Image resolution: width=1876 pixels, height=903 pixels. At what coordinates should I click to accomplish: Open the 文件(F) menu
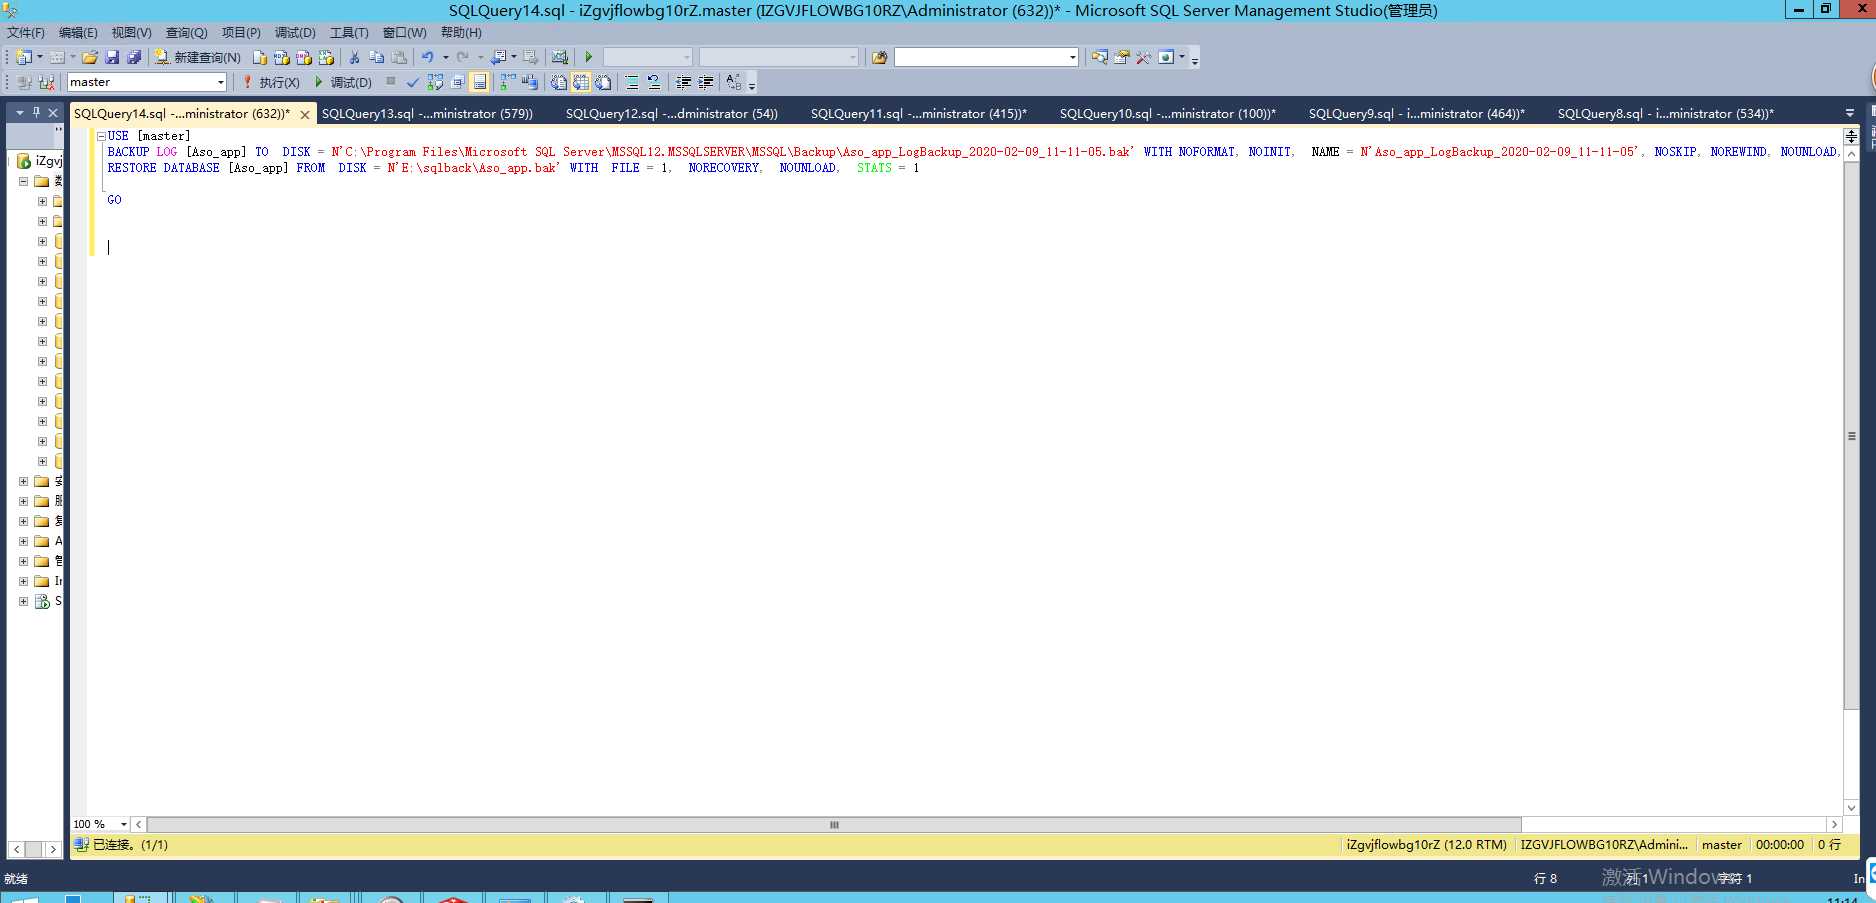click(26, 33)
